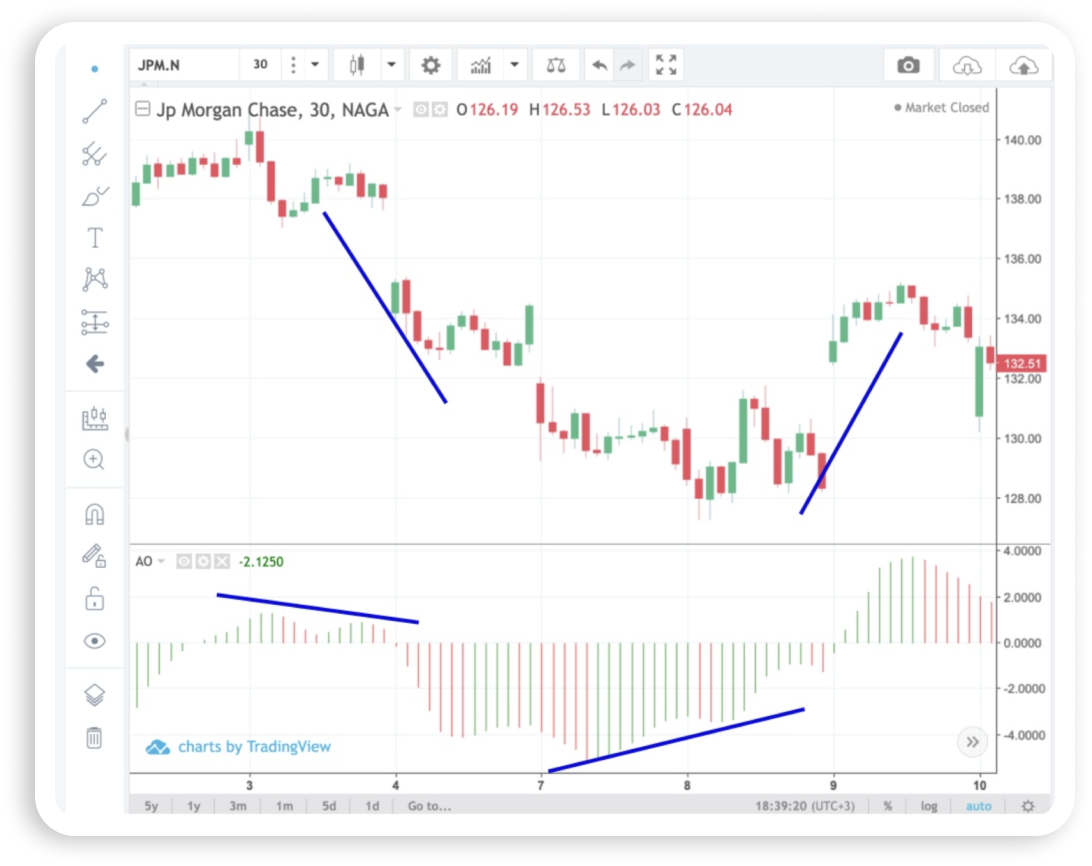Select the text annotation tool
The image size is (1092, 866).
click(x=95, y=238)
